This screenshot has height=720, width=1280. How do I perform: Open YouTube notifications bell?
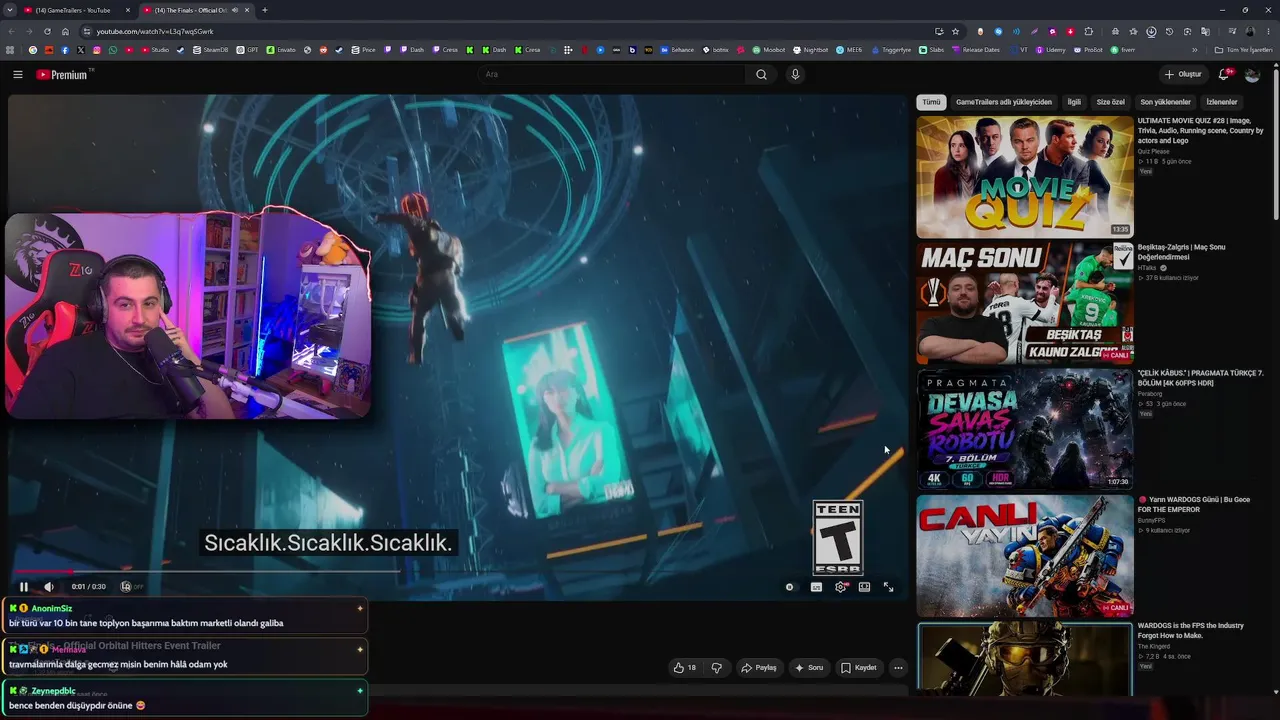[1224, 74]
